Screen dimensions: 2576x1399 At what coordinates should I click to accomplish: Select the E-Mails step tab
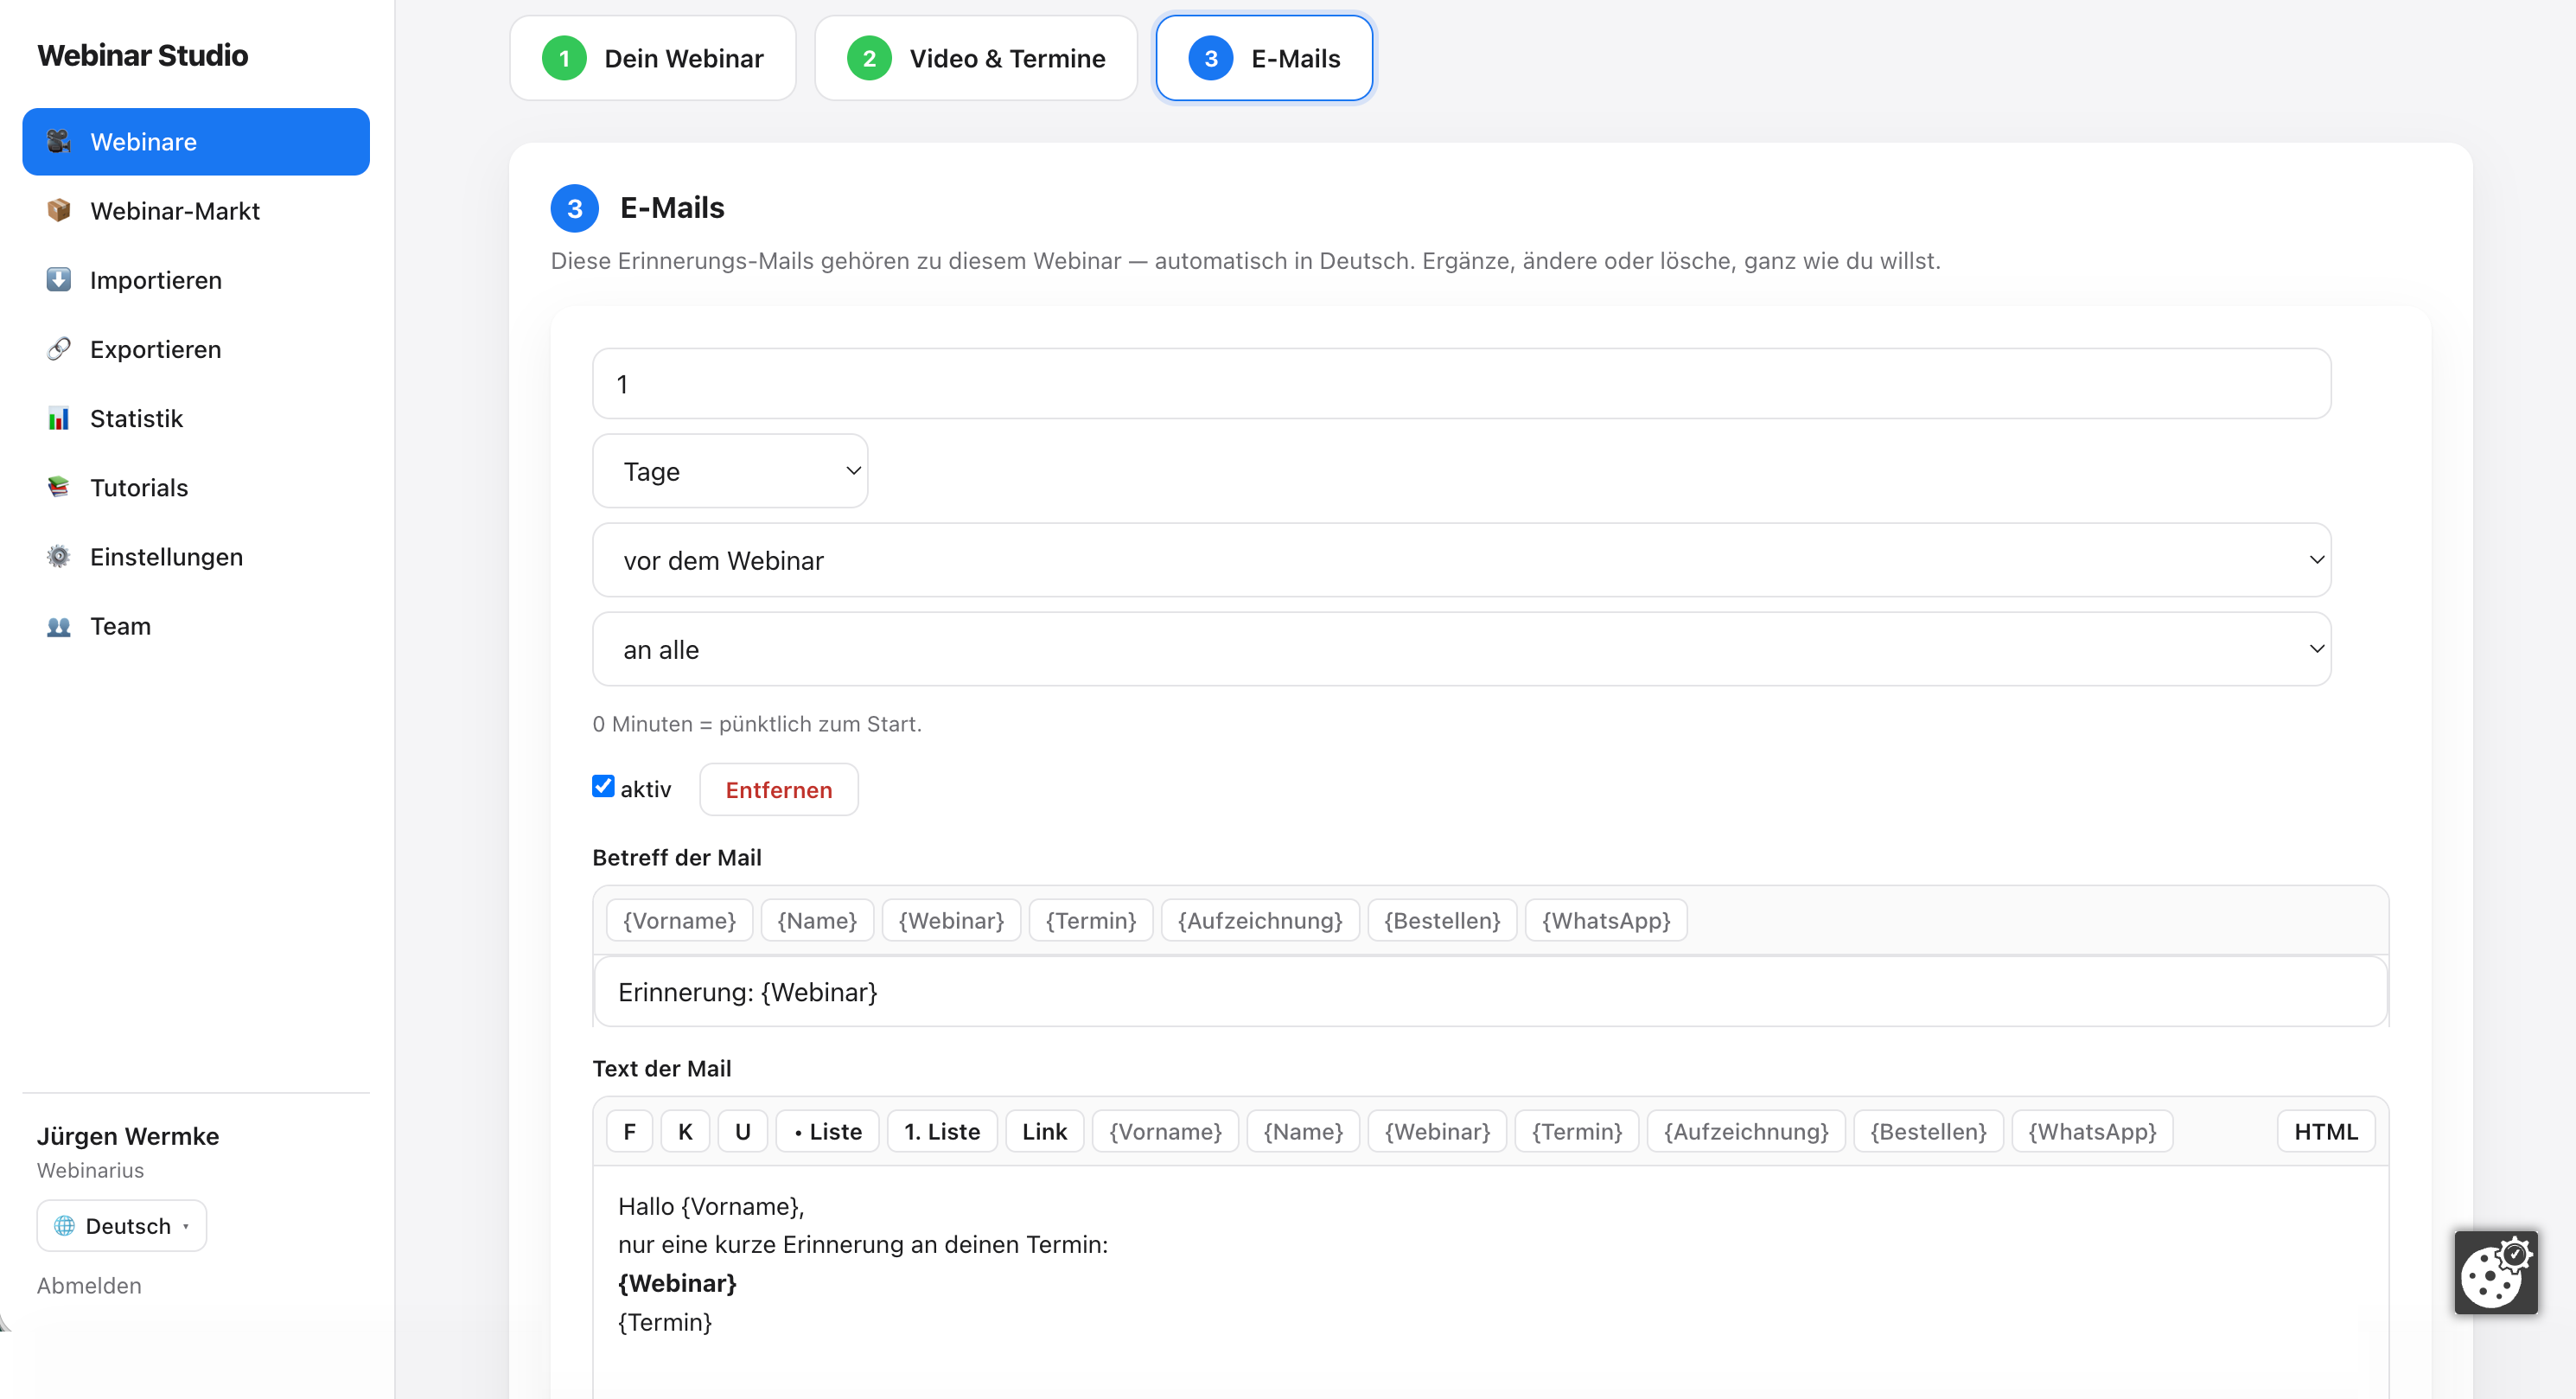(x=1264, y=58)
